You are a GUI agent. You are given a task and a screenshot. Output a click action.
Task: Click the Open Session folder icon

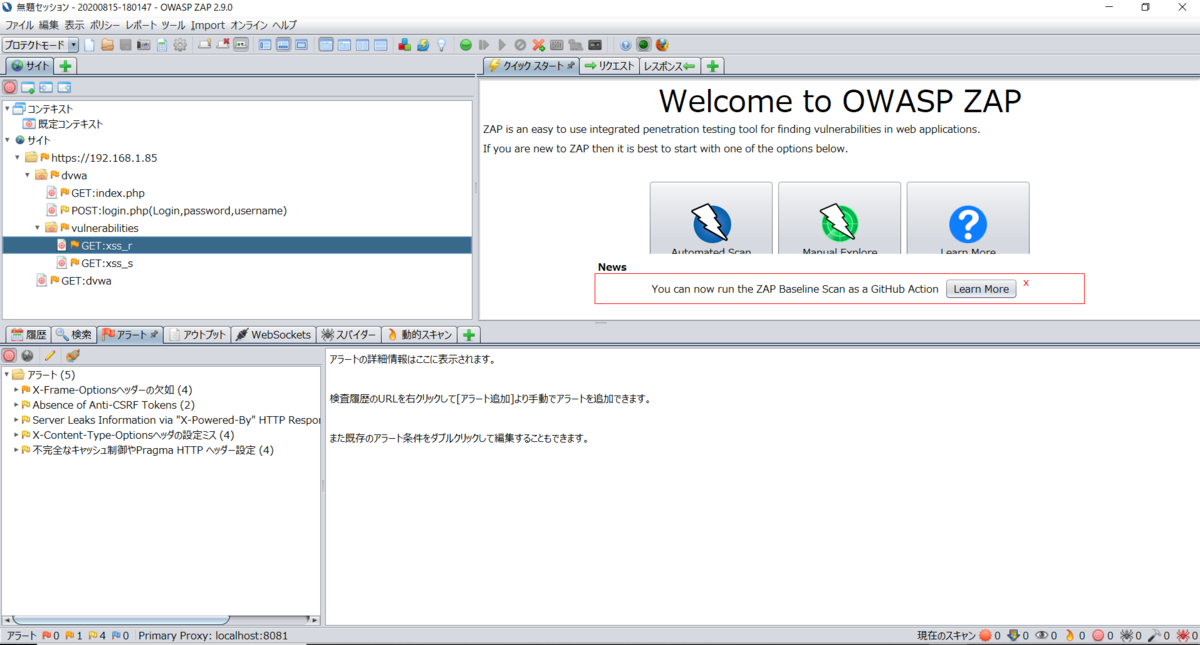tap(107, 45)
